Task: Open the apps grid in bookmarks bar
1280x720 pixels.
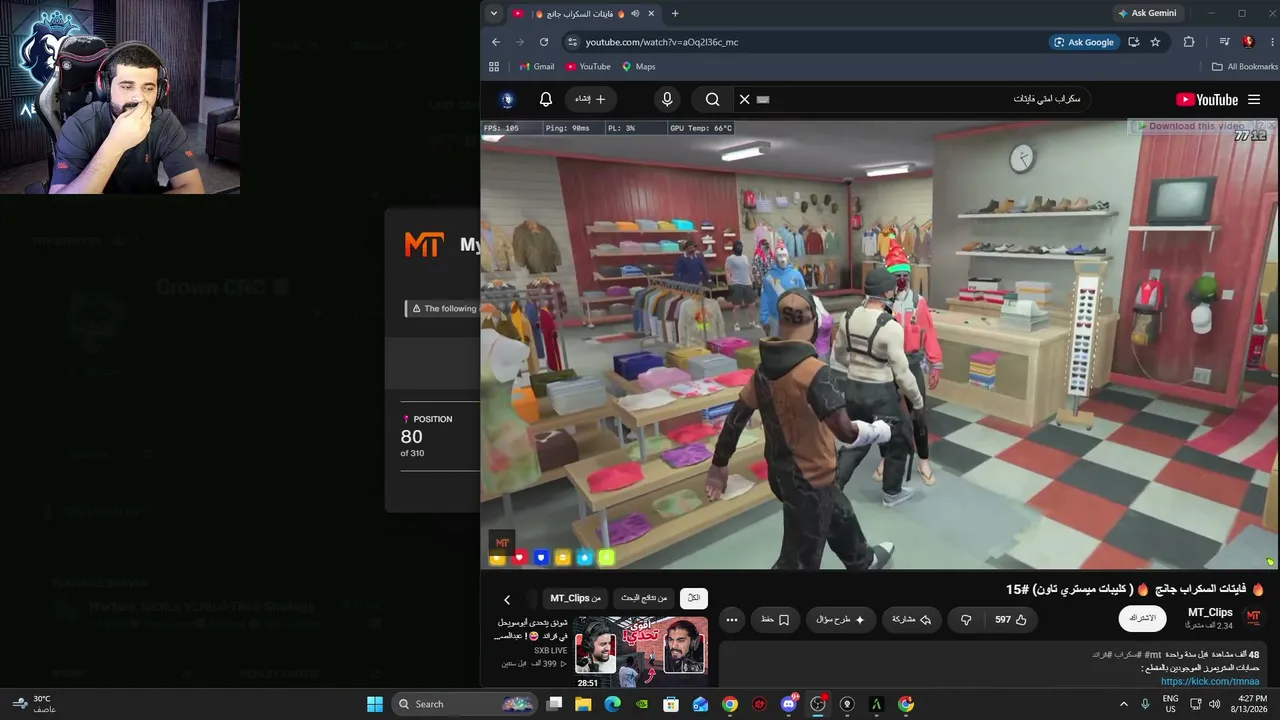Action: coord(493,67)
